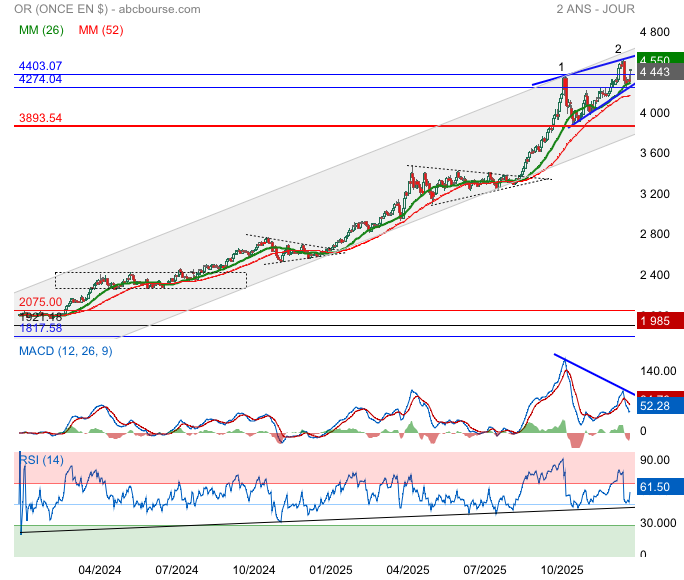The image size is (684, 580).
Task: Click the 04/2024 date axis label
Action: coord(99,570)
